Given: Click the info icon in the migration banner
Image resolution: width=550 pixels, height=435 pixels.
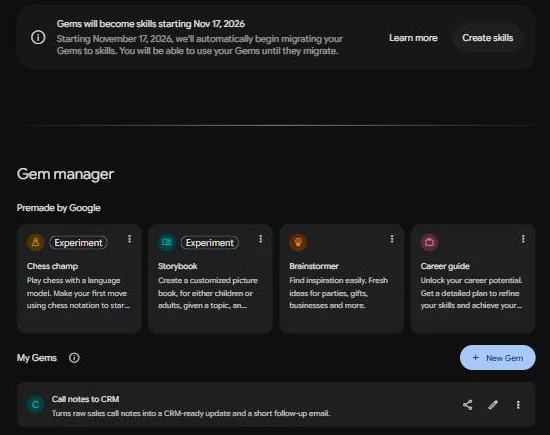Looking at the screenshot, I should pyautogui.click(x=38, y=37).
